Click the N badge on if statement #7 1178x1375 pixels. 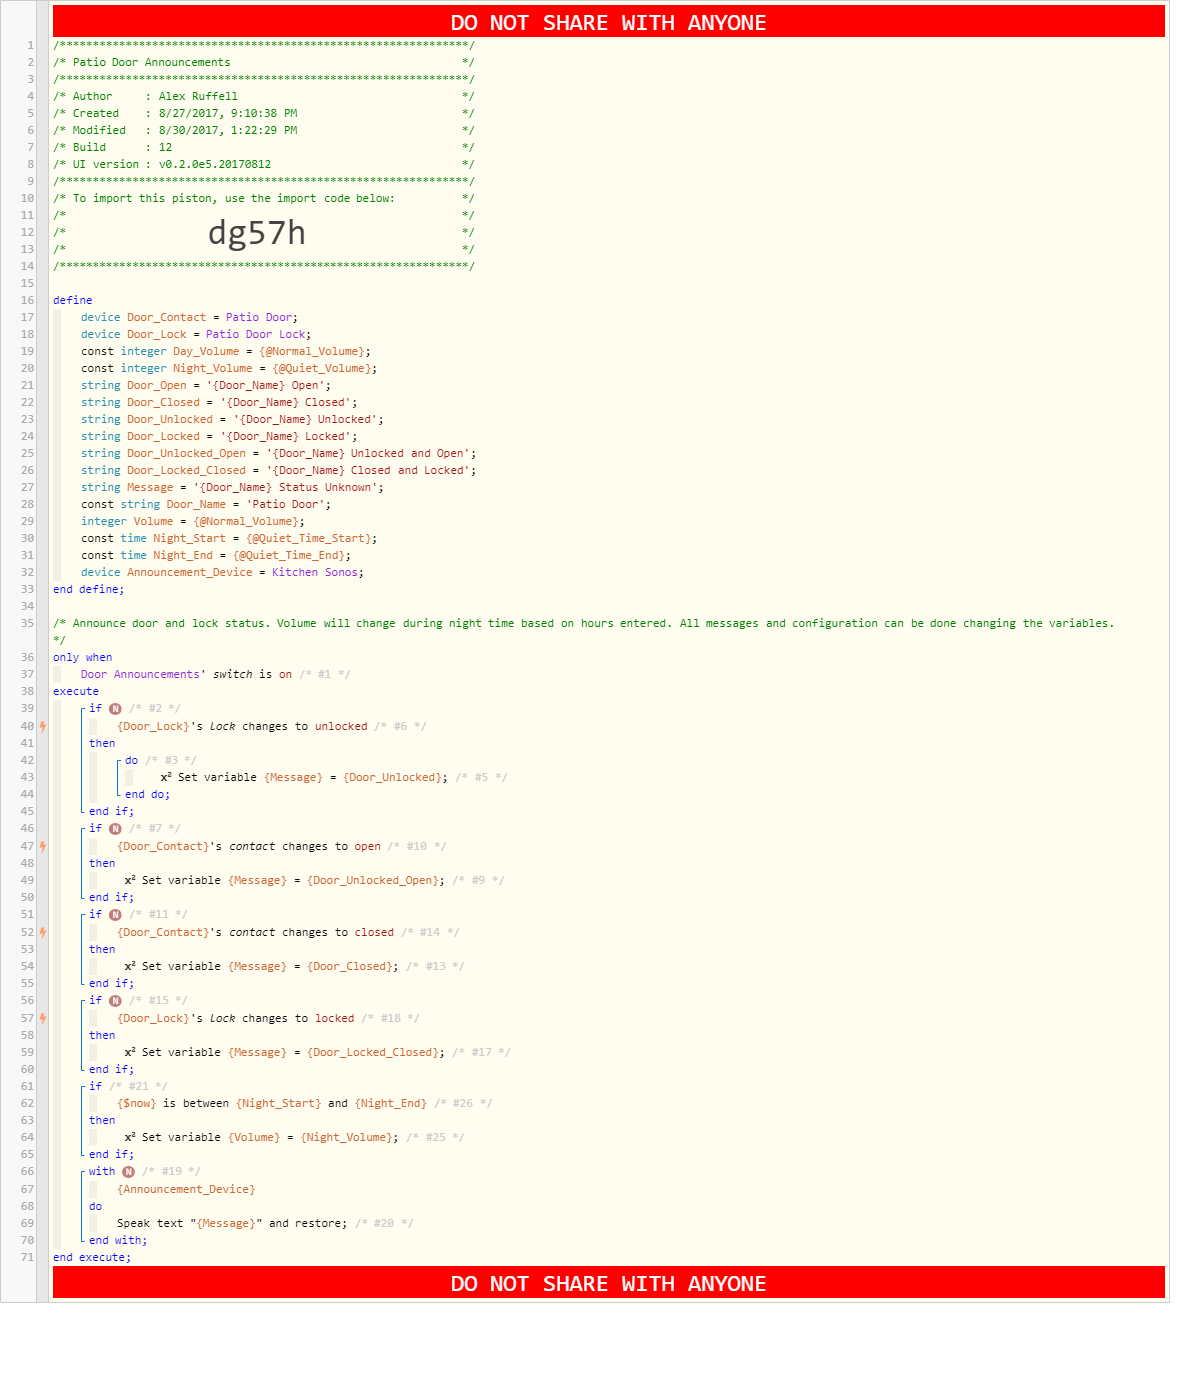point(115,829)
